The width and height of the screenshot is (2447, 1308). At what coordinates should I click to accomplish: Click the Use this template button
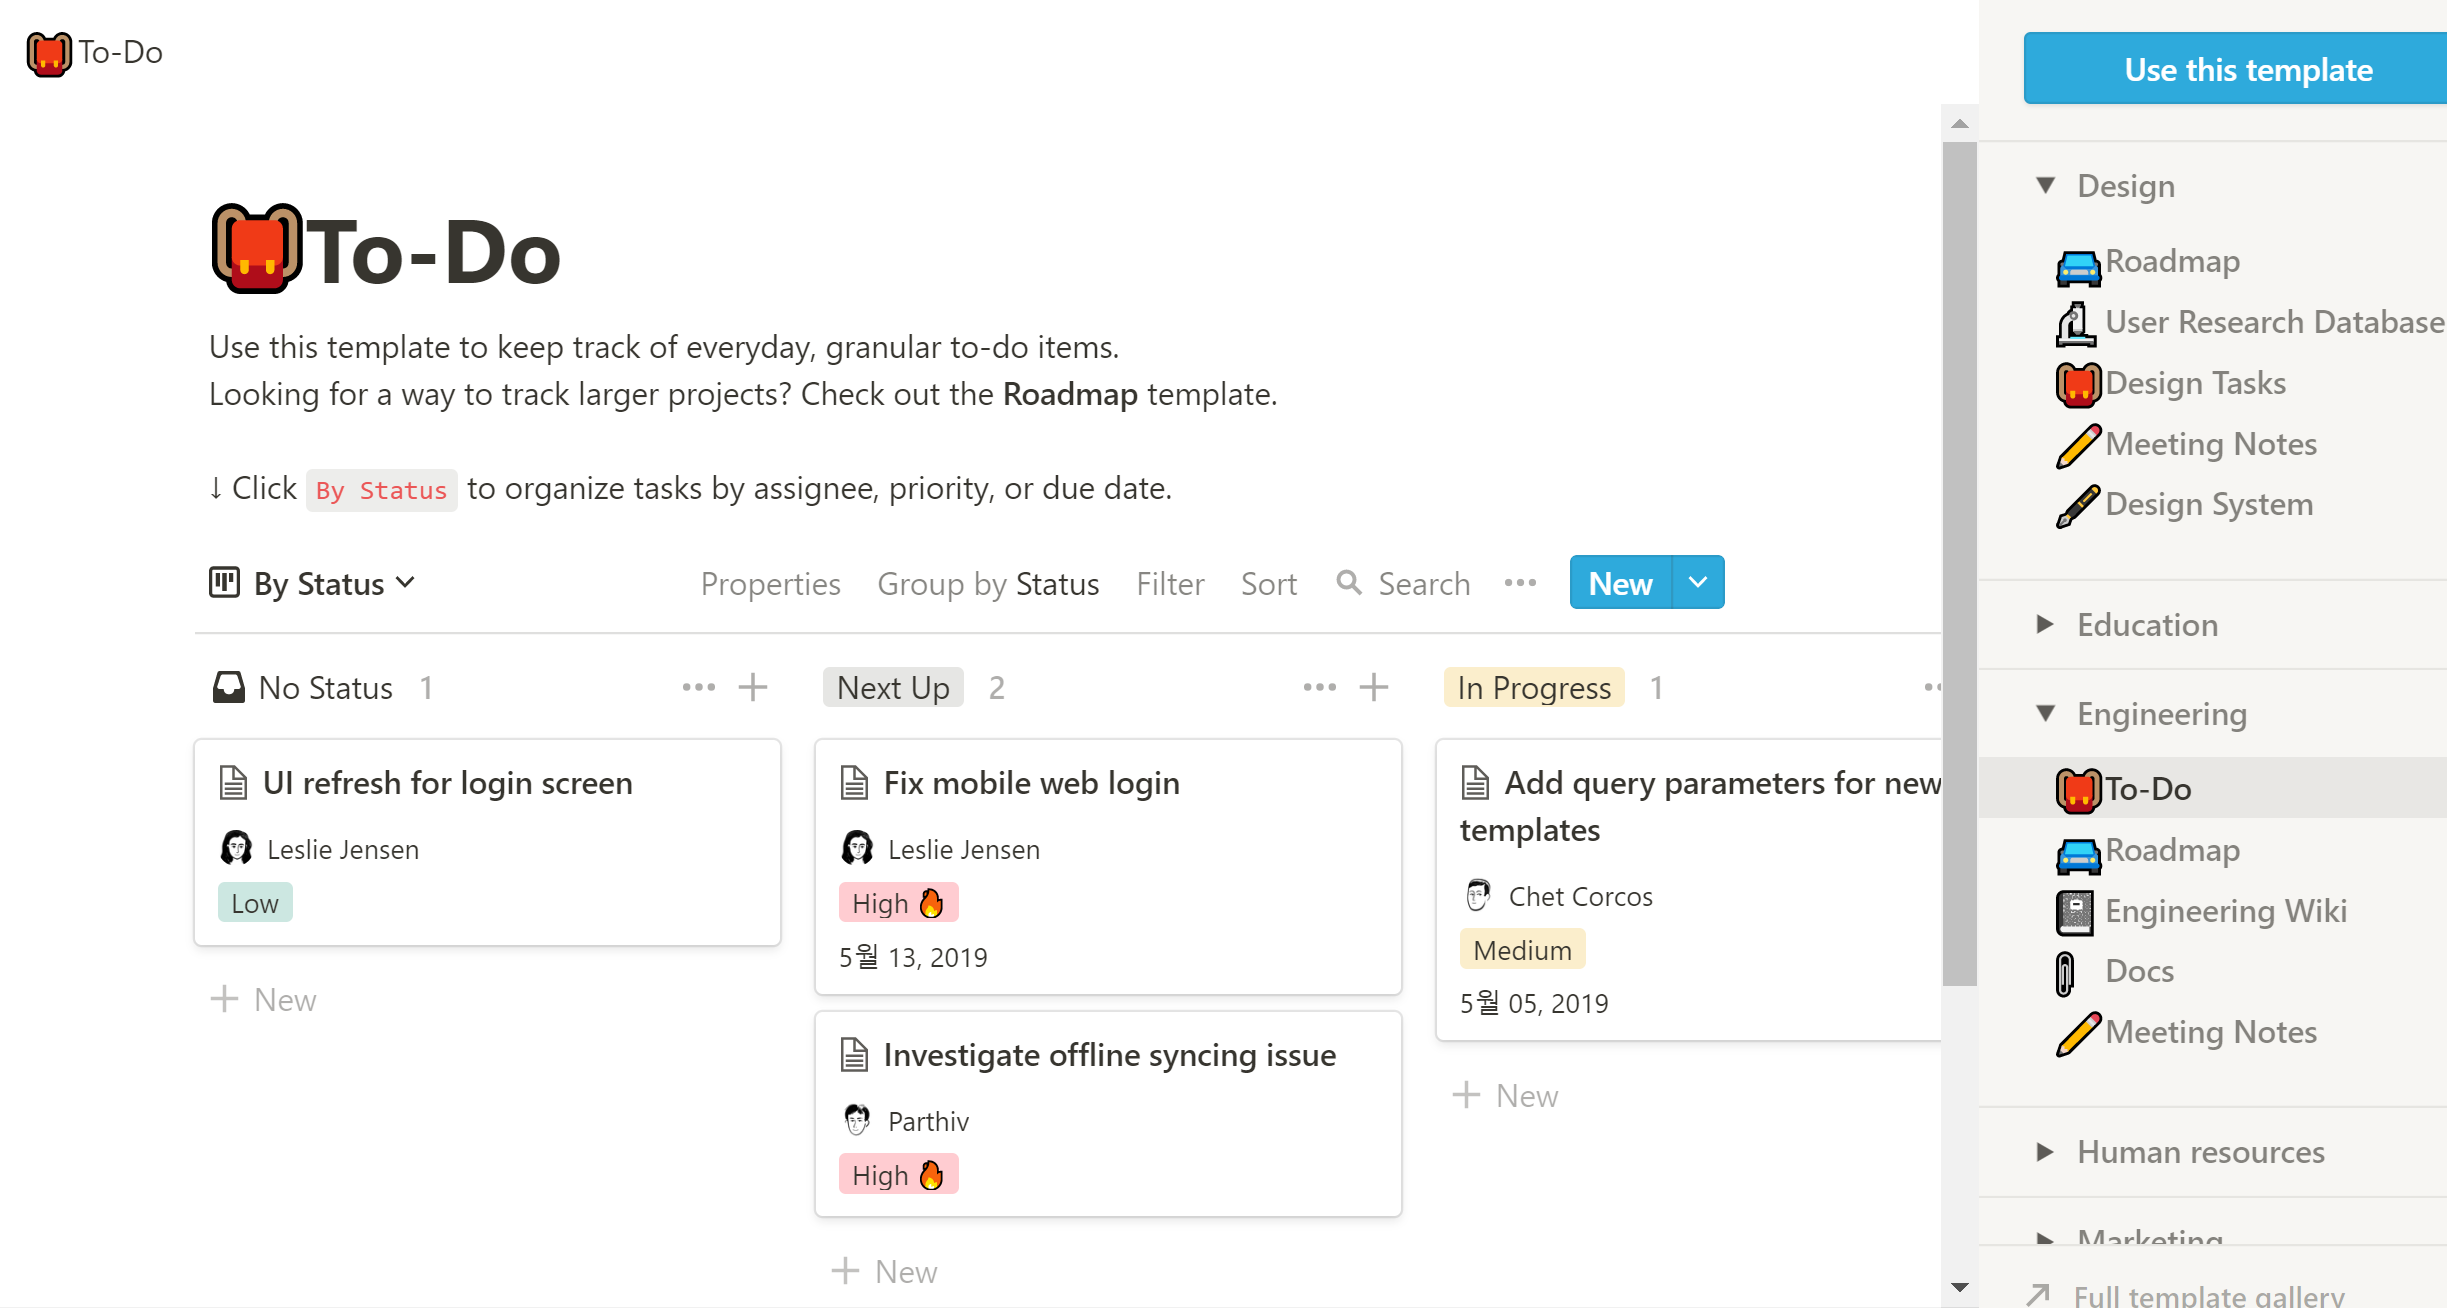point(2247,69)
